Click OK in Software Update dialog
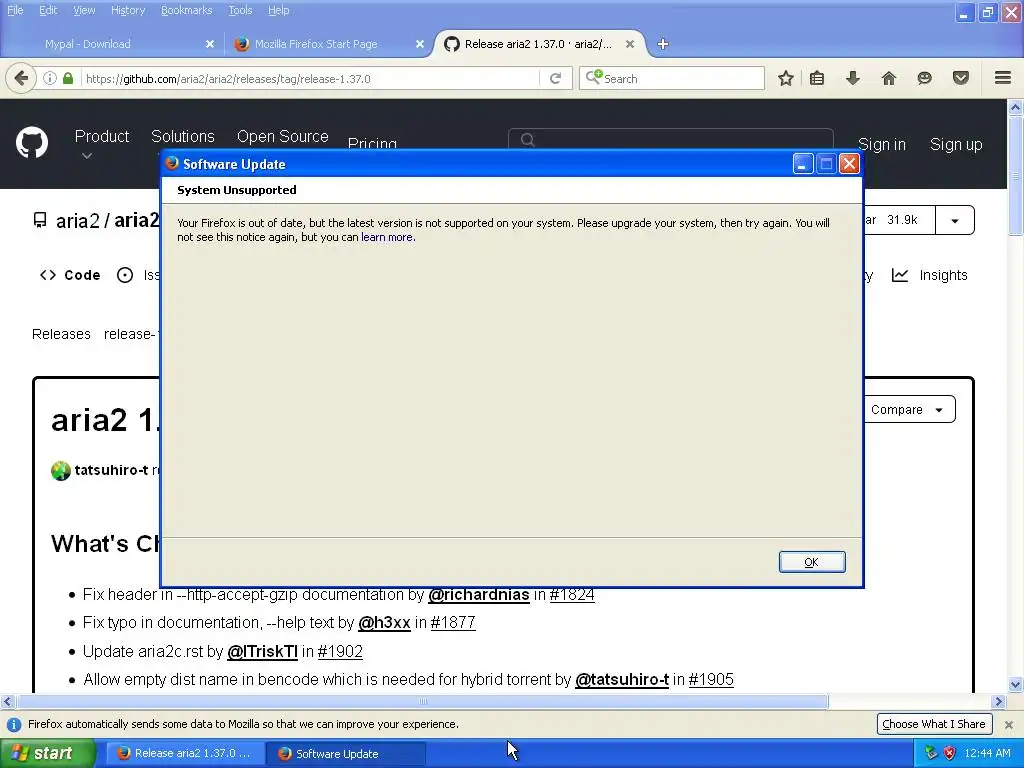 tap(812, 562)
